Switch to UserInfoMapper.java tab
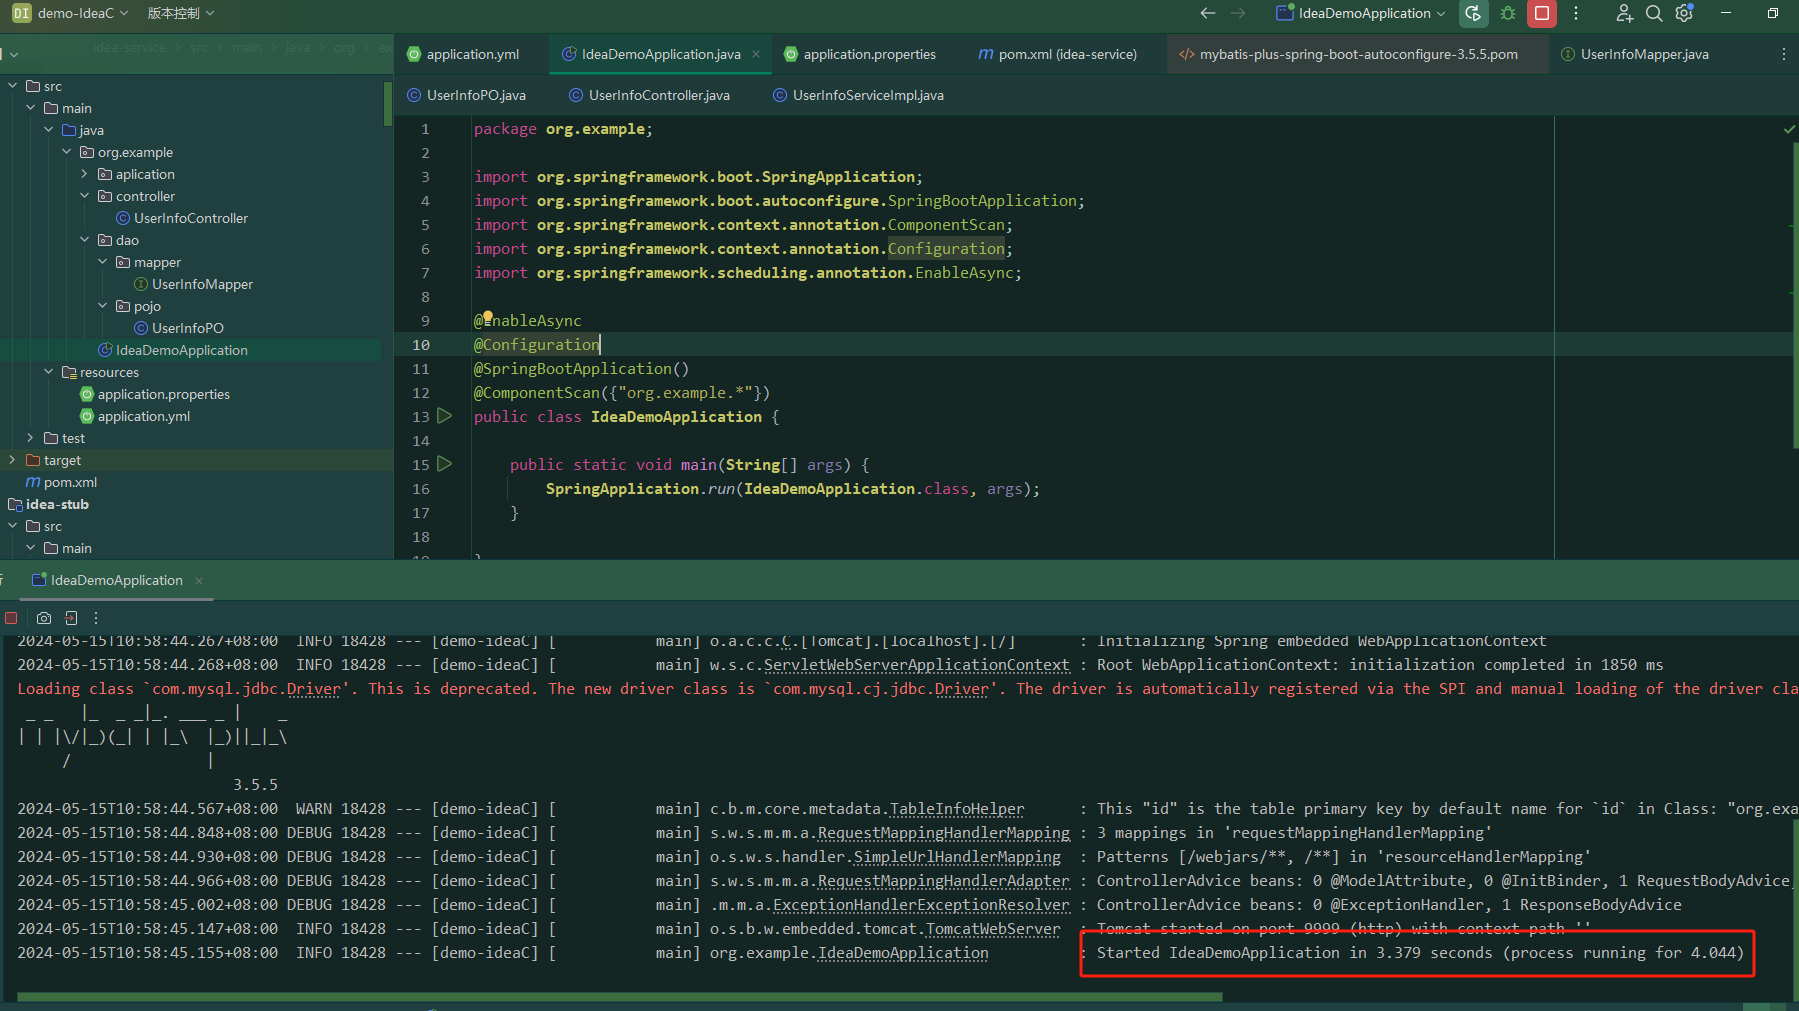The height and width of the screenshot is (1011, 1799). 1635,54
